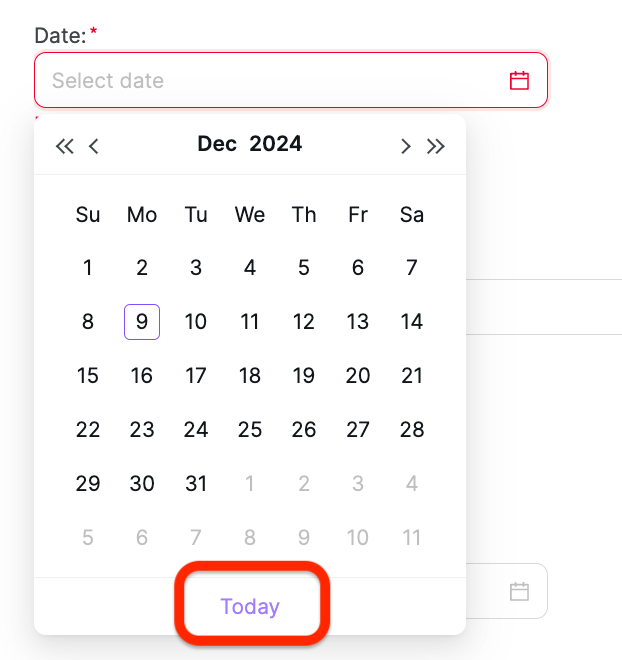The image size is (622, 660).
Task: Open the year selector labeled 2024
Action: pos(275,144)
